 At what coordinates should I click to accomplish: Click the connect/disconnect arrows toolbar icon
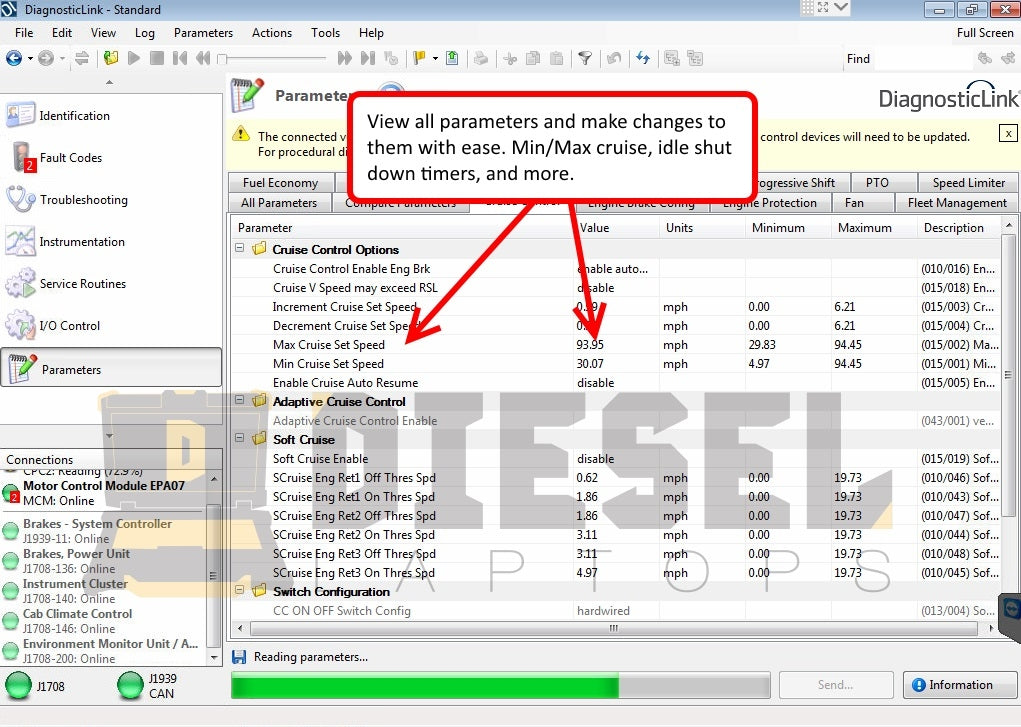82,59
